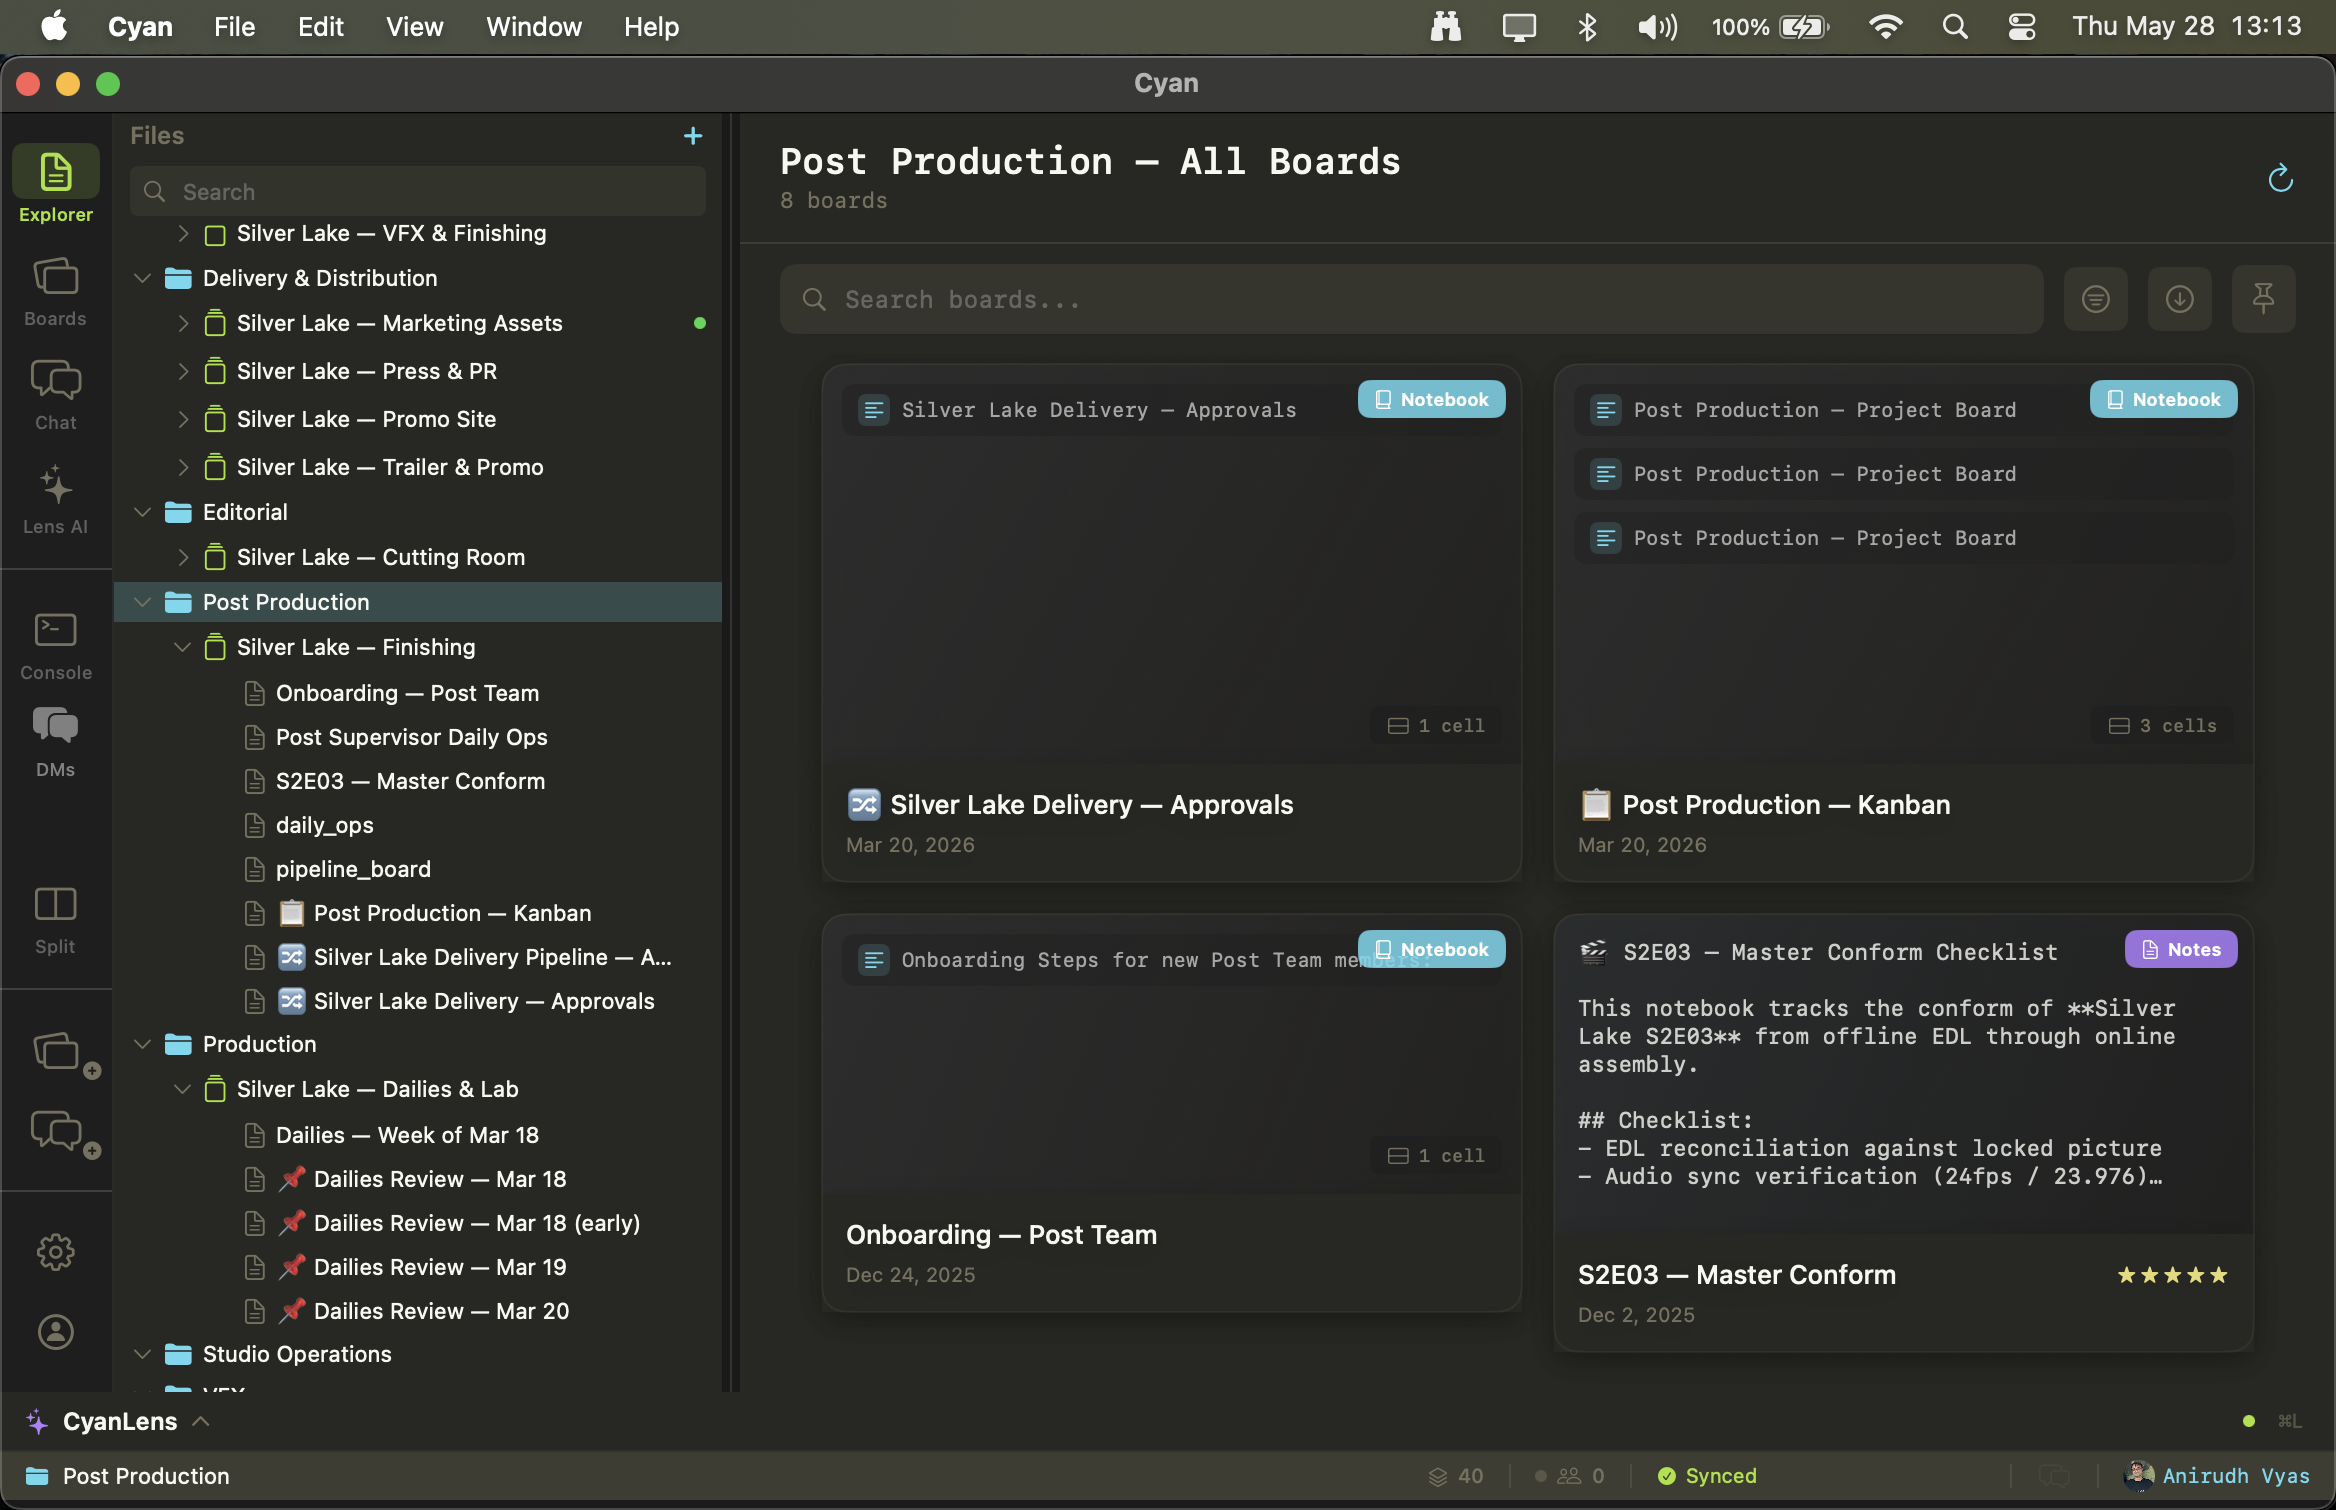Click five-star rating on S2E03 card
Image resolution: width=2336 pixels, height=1510 pixels.
[x=2173, y=1275]
